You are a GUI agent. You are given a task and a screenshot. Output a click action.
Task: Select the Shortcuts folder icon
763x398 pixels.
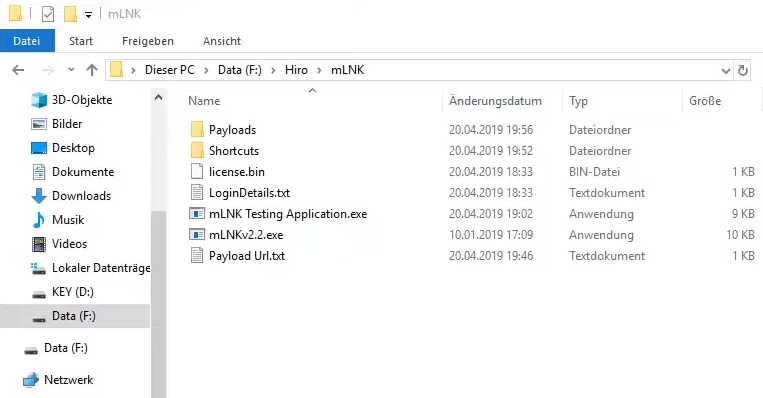point(197,150)
